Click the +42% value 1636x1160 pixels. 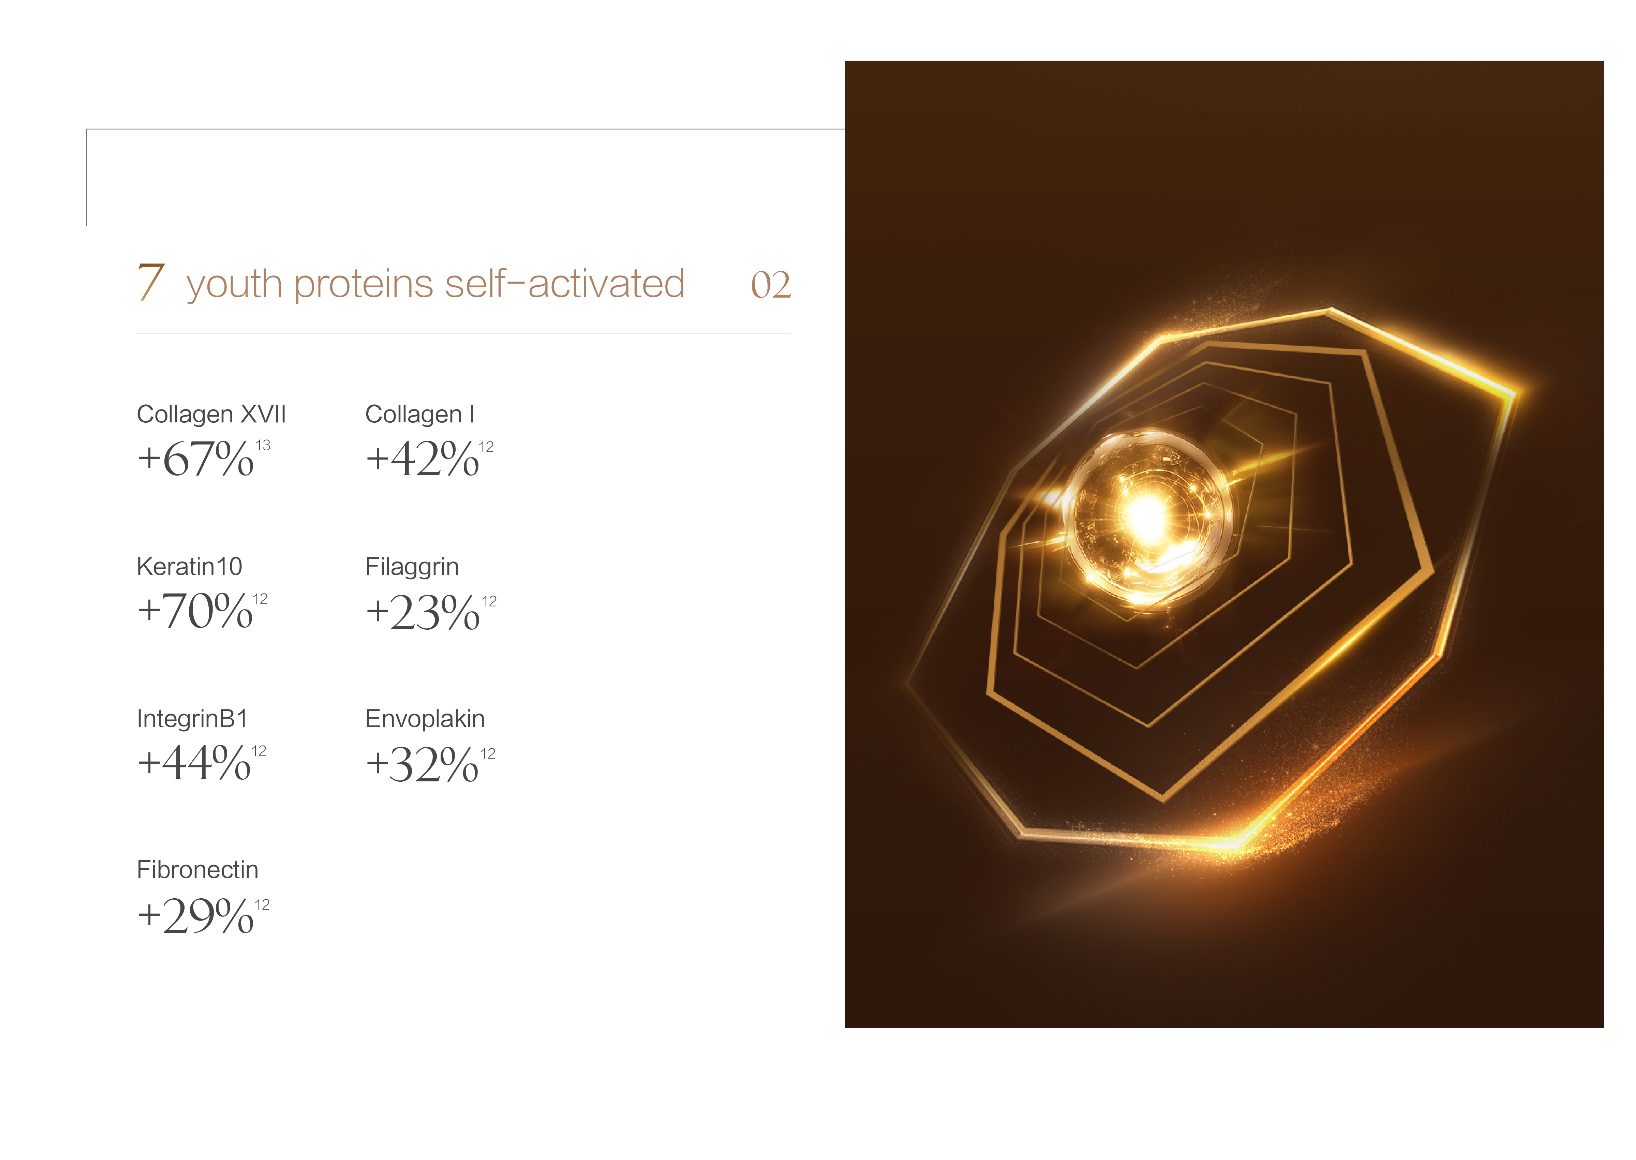(422, 460)
